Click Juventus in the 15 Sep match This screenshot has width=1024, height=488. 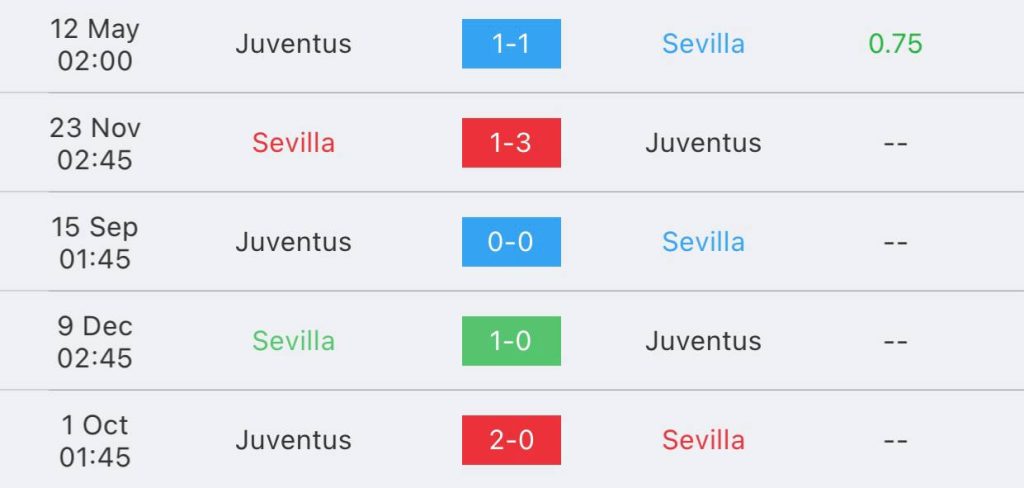(x=293, y=242)
